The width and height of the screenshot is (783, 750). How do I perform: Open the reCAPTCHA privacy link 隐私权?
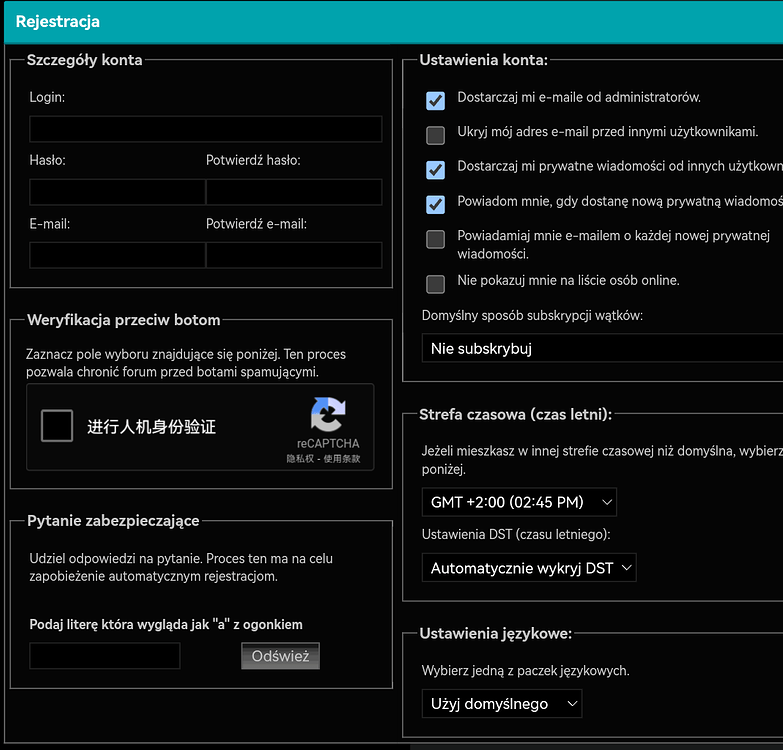[x=300, y=458]
